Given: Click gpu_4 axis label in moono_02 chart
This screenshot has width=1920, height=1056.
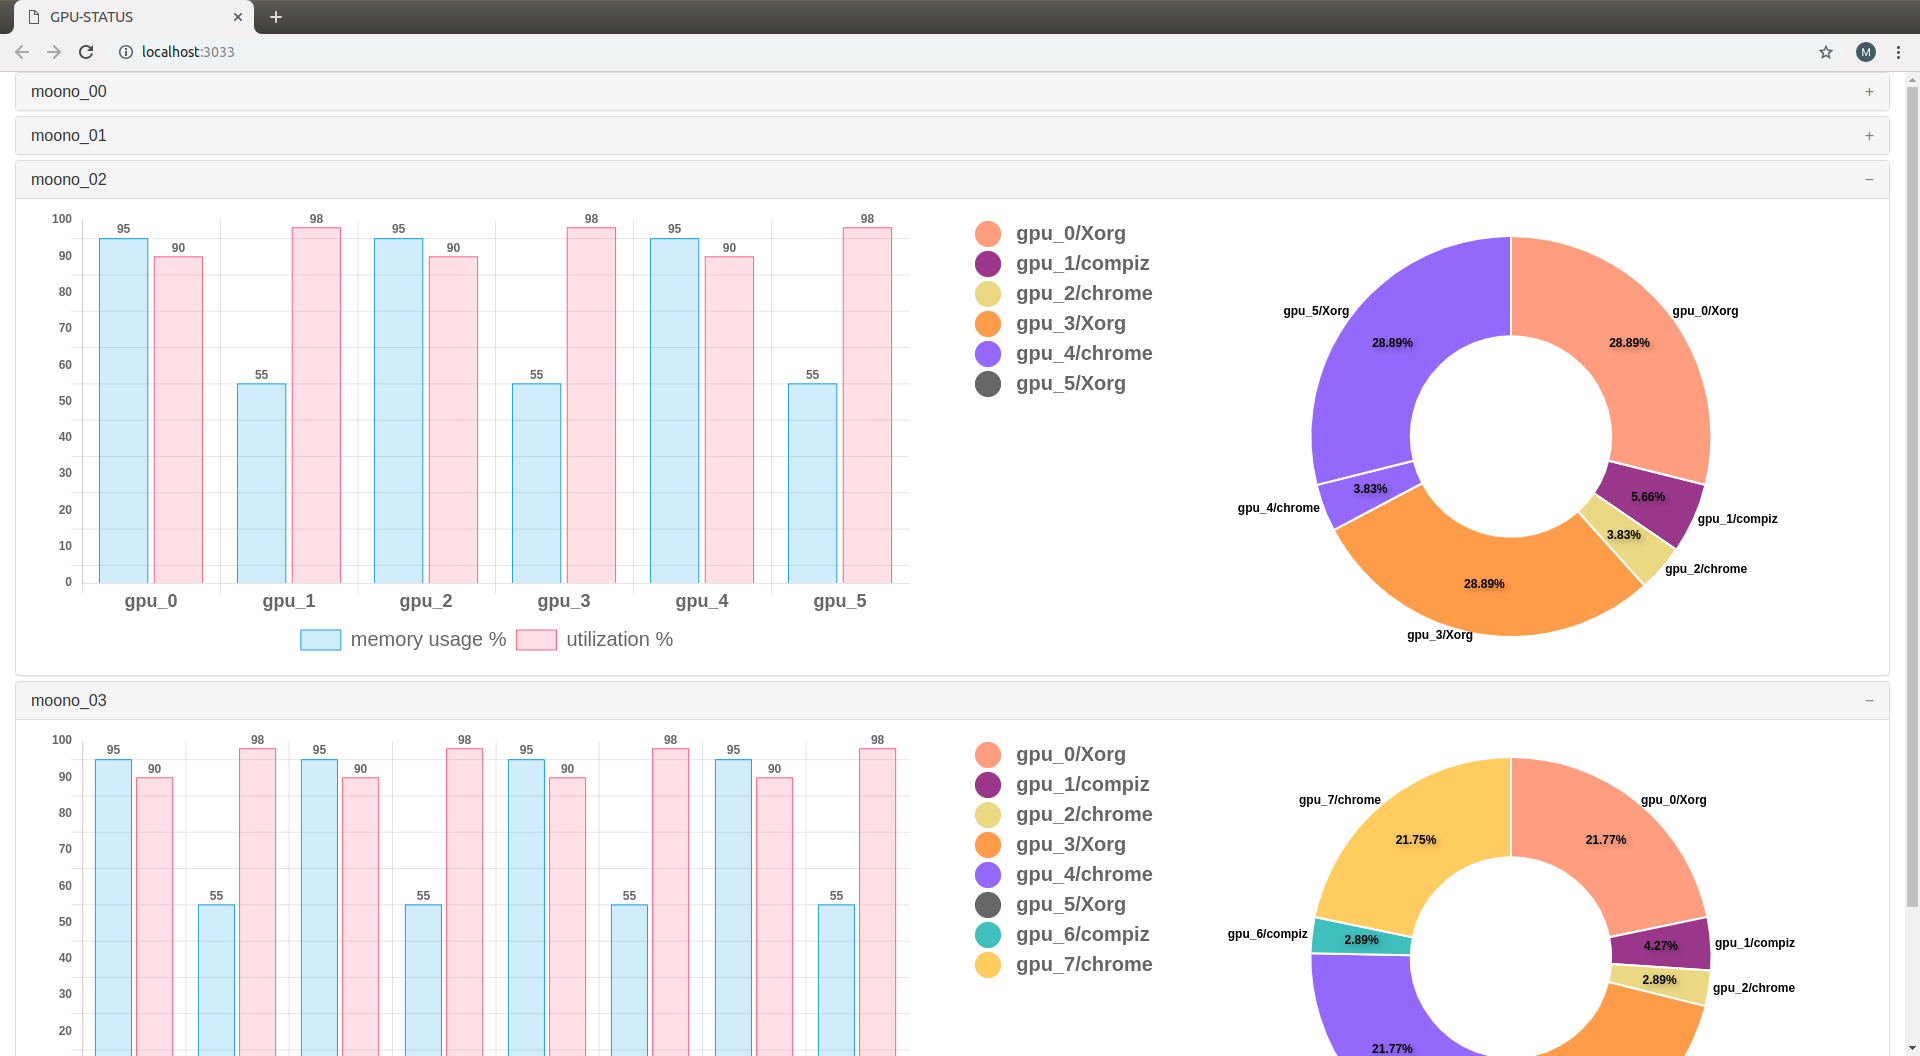Looking at the screenshot, I should point(702,601).
